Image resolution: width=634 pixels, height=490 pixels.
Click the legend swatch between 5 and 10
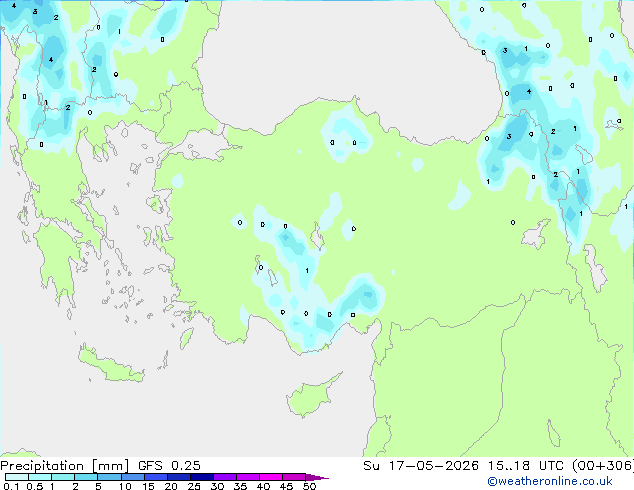tap(109, 477)
